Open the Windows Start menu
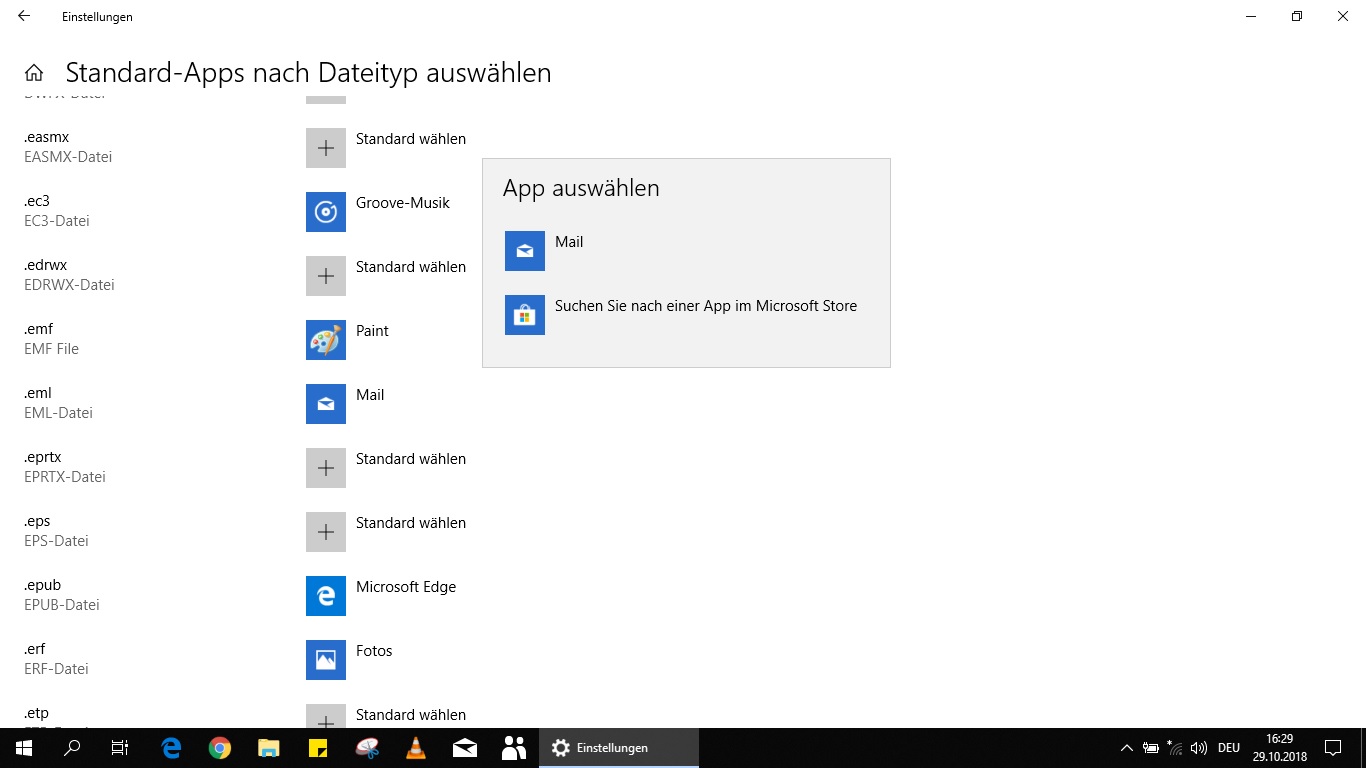 [x=24, y=748]
